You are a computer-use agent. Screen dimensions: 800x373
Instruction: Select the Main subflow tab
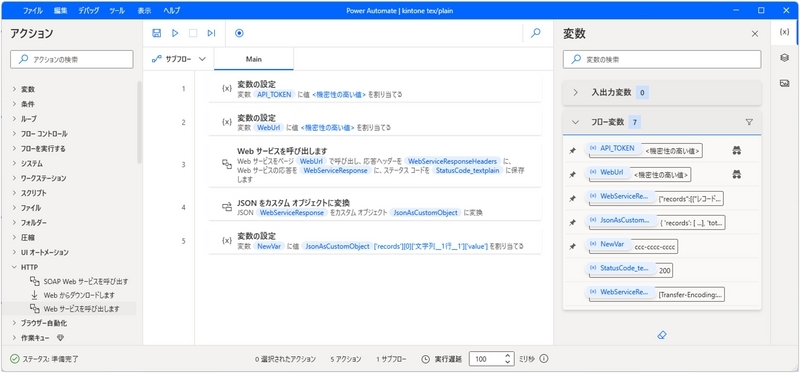tap(254, 59)
